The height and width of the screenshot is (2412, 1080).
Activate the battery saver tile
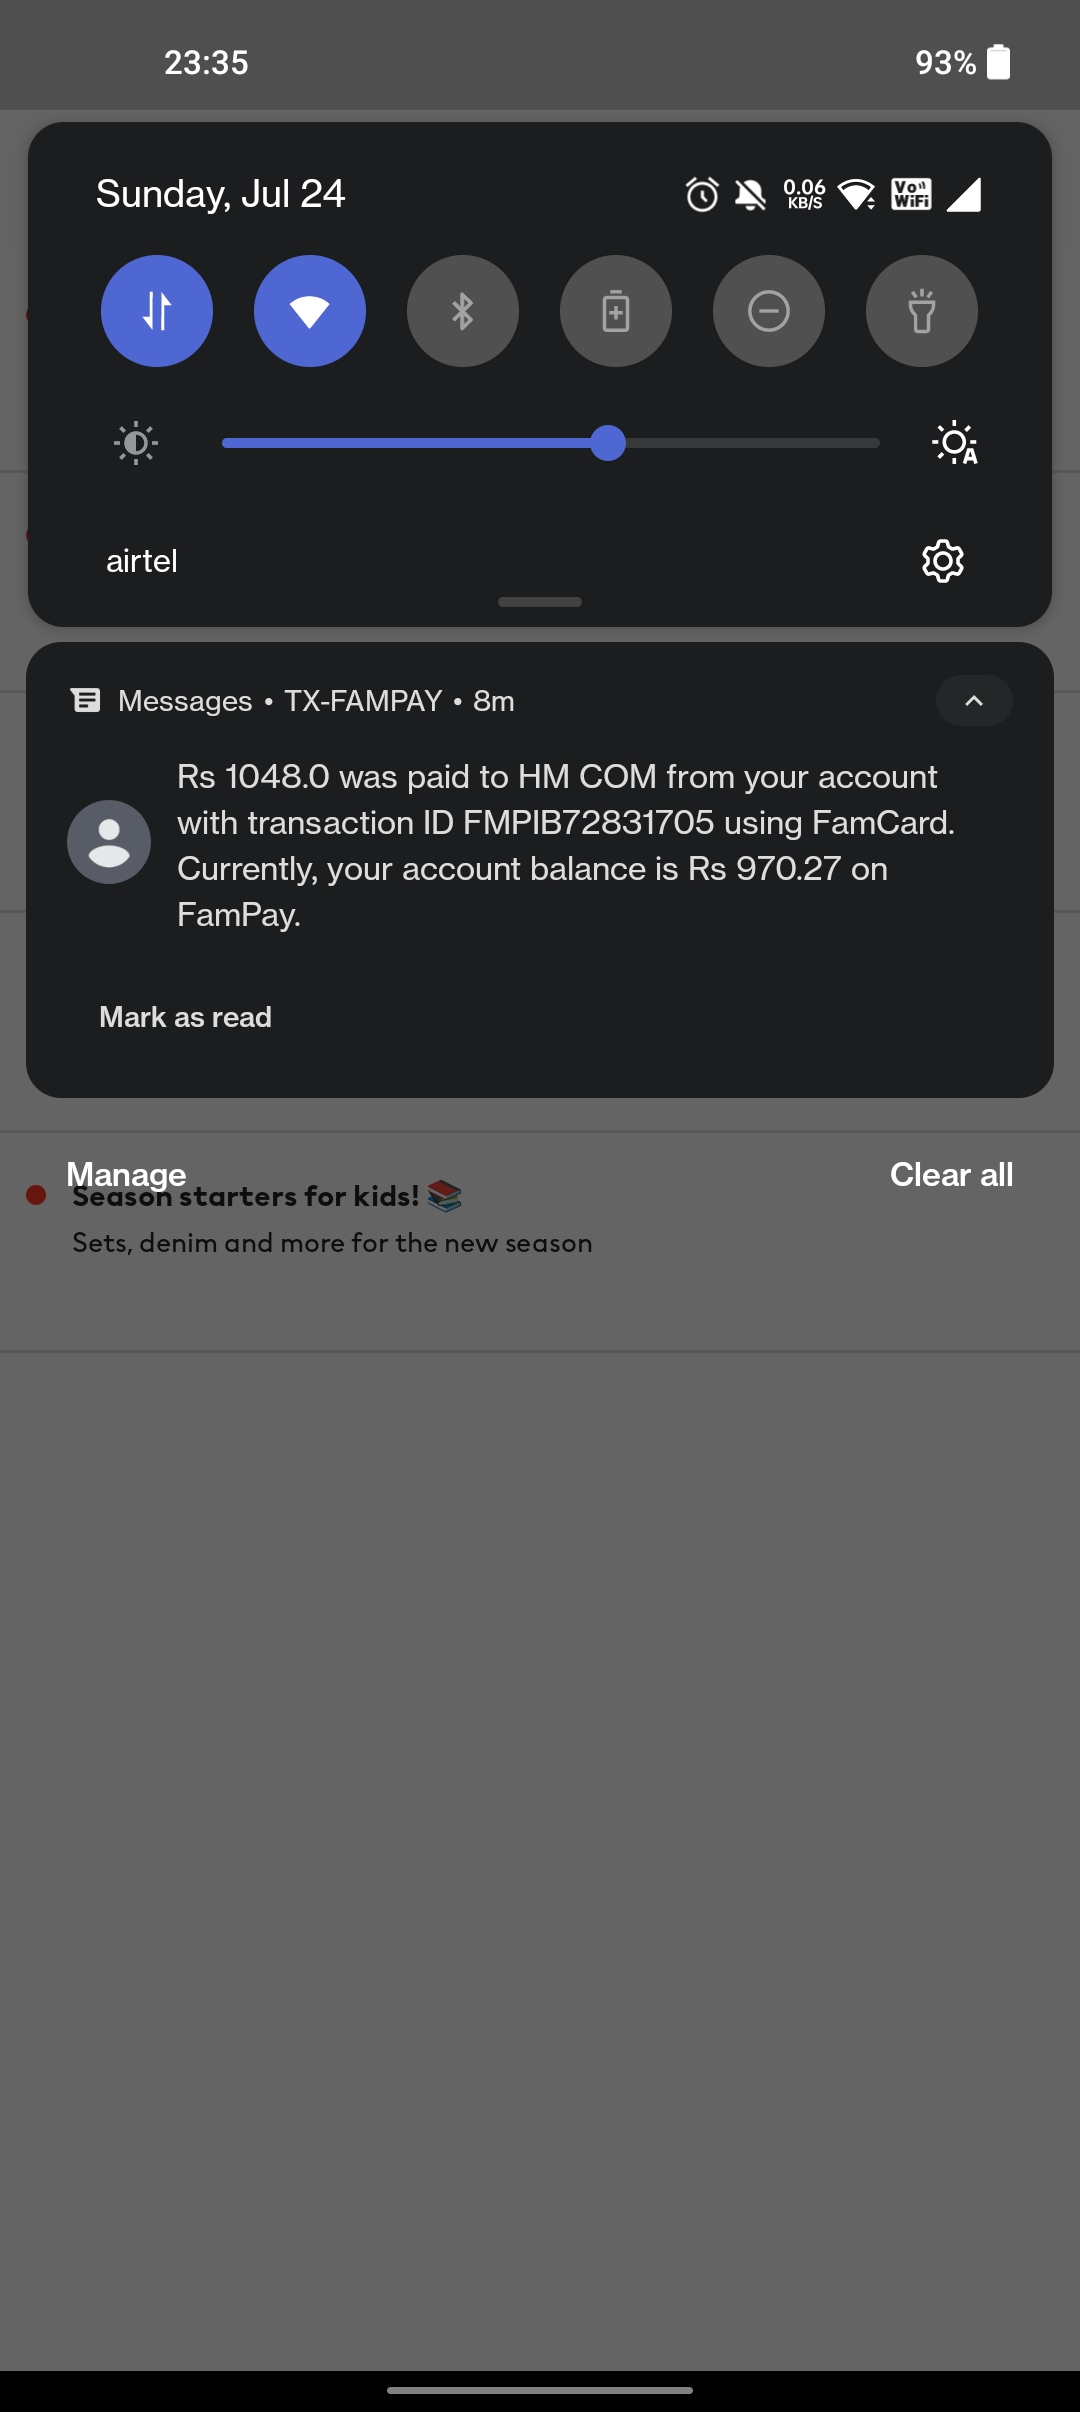pos(615,311)
